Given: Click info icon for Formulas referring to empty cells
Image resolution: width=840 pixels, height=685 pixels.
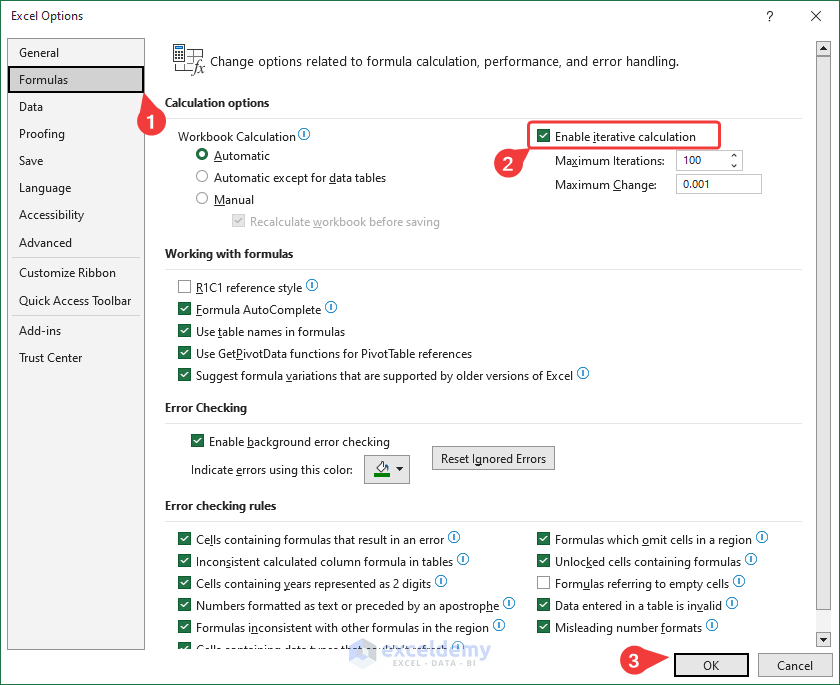Looking at the screenshot, I should tap(739, 581).
